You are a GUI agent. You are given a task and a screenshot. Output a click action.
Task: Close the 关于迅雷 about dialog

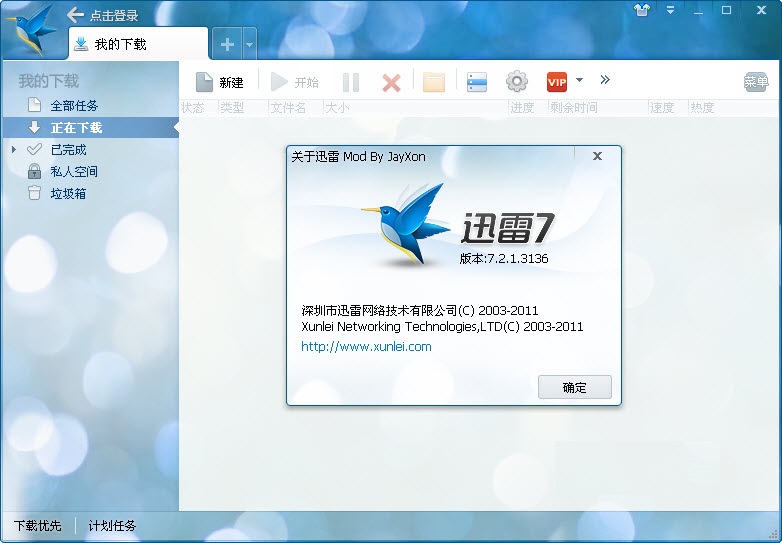click(597, 156)
